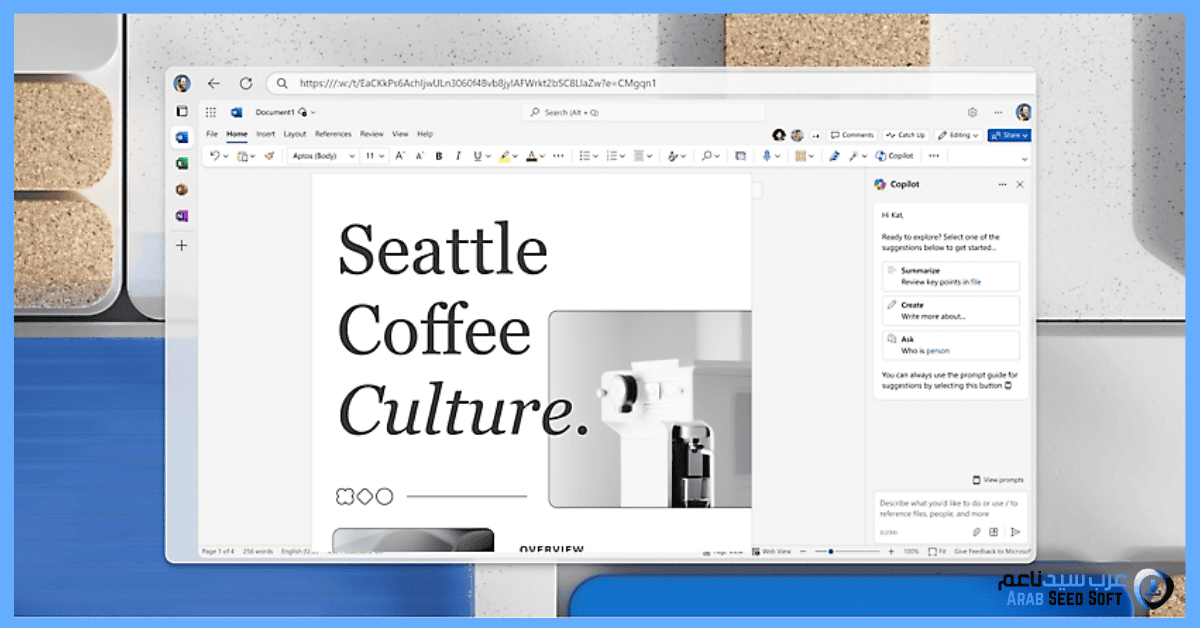This screenshot has height=628, width=1200.
Task: Switch to the References tab
Action: (x=333, y=134)
